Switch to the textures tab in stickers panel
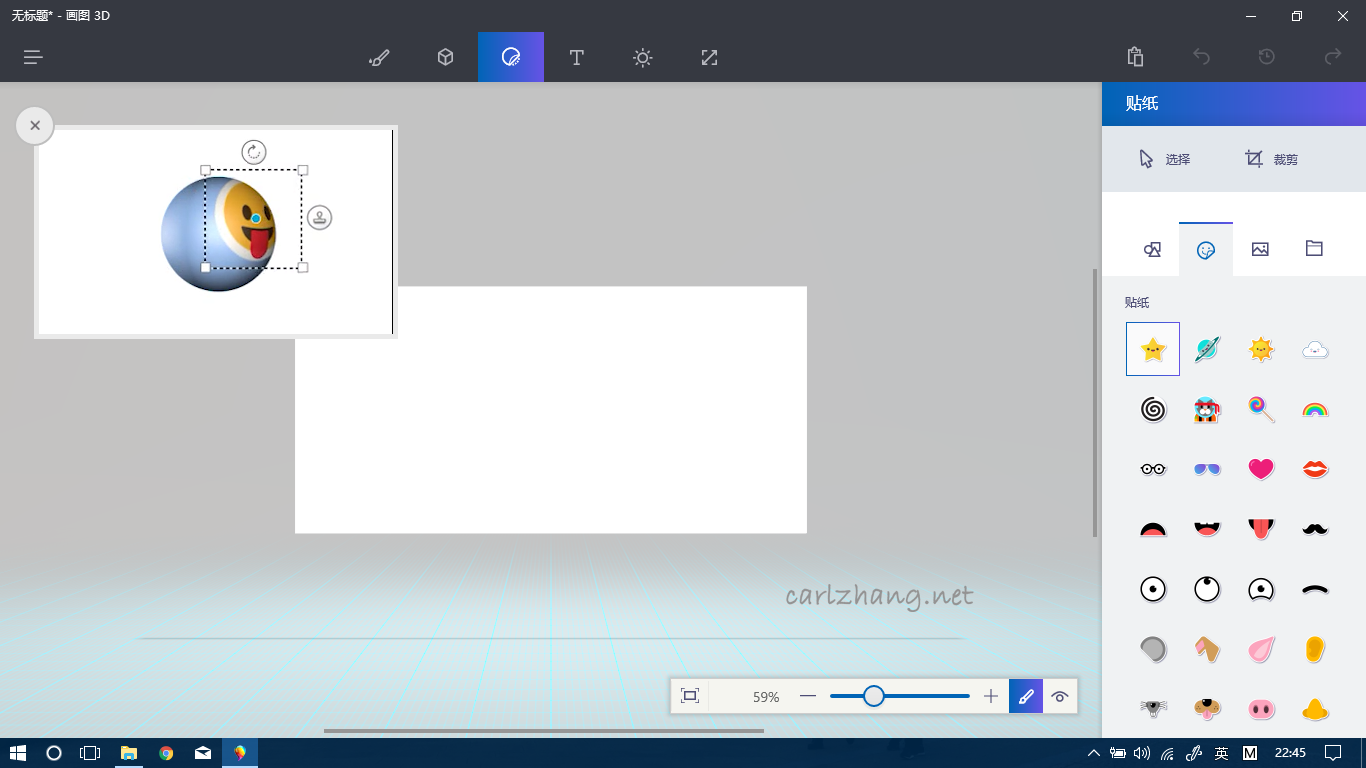The image size is (1366, 768). coord(1260,248)
